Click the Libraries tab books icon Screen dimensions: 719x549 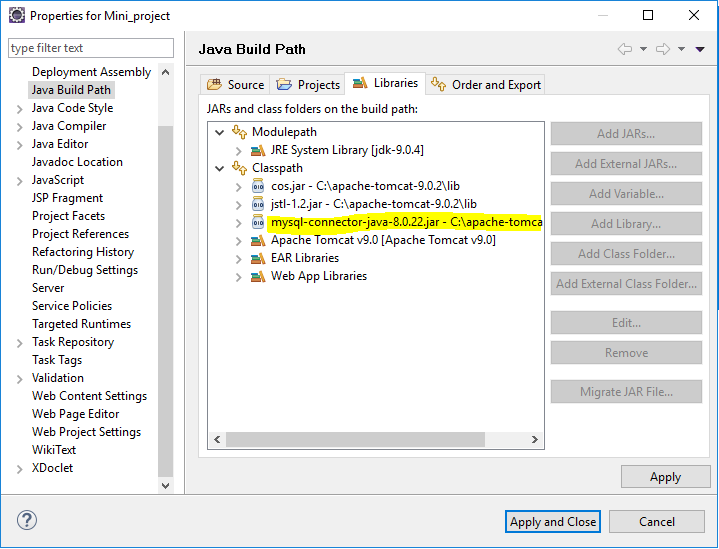tap(360, 83)
